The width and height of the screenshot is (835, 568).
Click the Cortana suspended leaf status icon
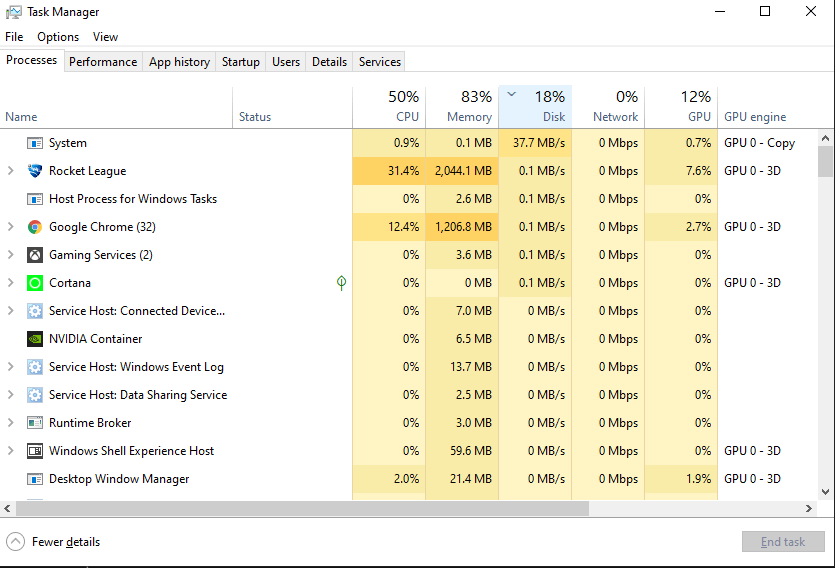(341, 283)
